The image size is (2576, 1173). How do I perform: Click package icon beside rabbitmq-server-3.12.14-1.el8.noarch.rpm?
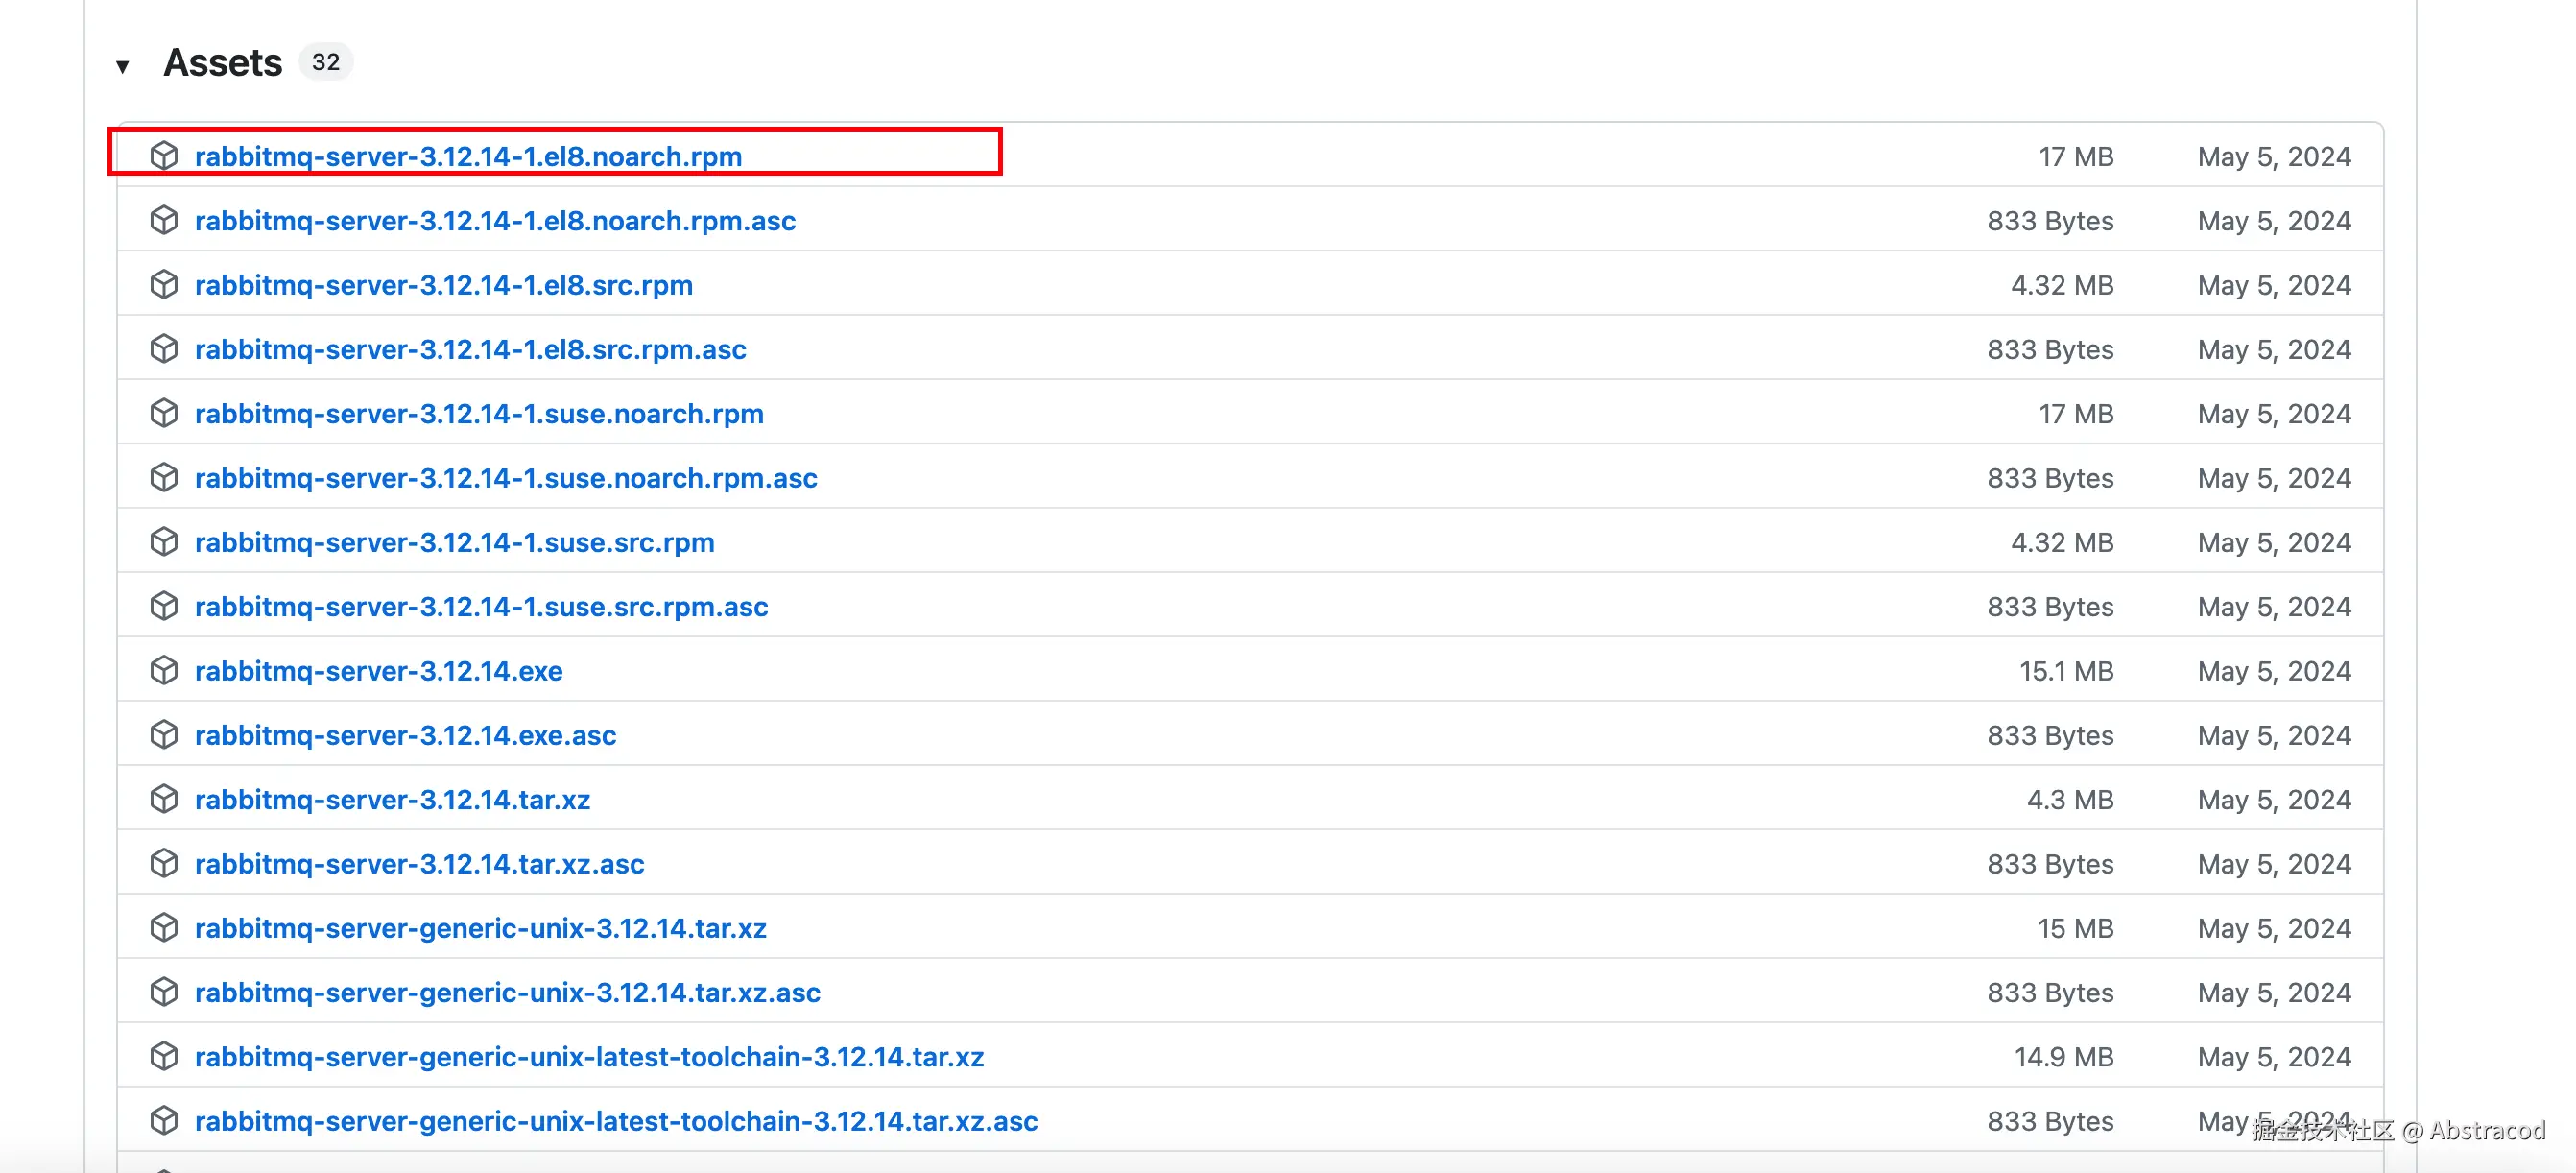[x=164, y=156]
